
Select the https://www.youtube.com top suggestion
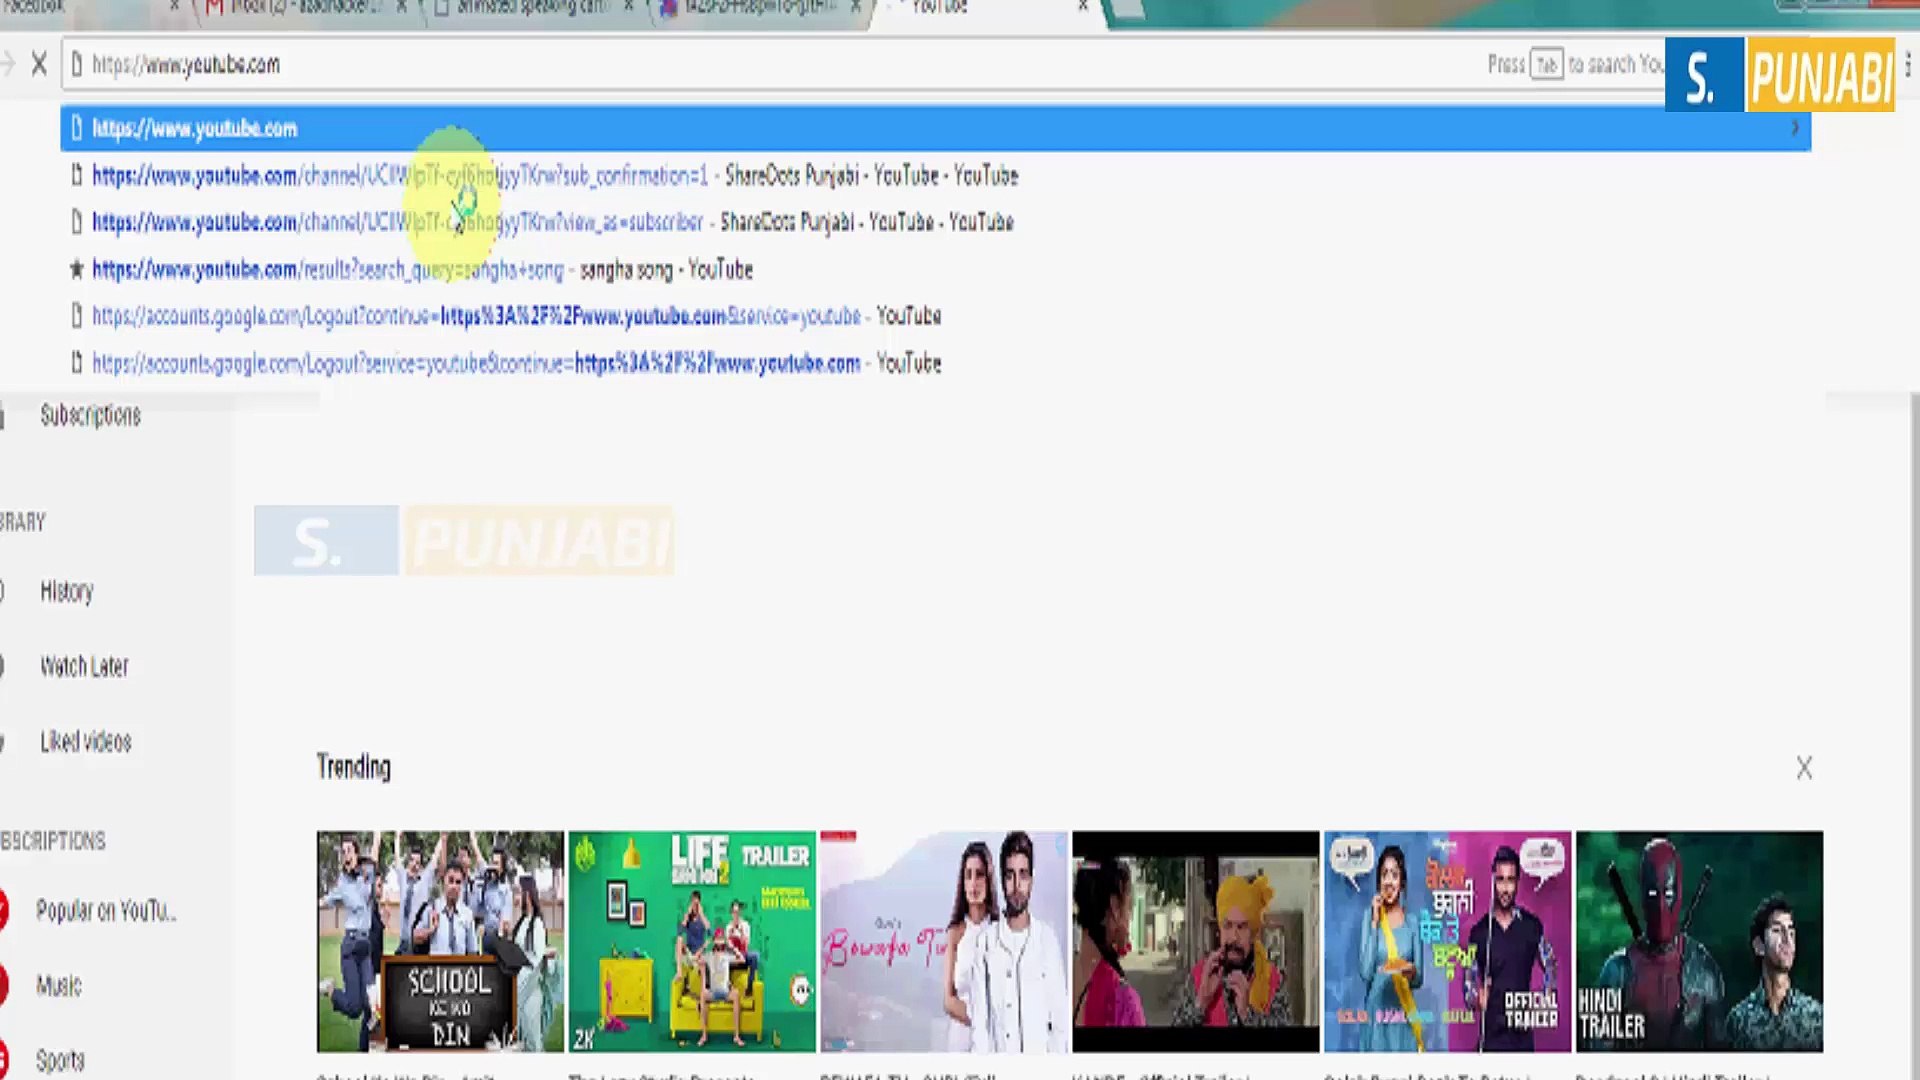click(x=195, y=129)
